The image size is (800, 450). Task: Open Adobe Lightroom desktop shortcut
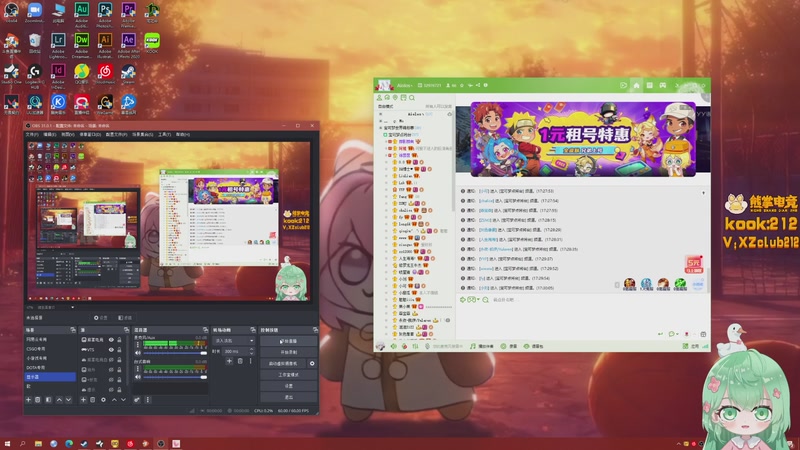58,45
